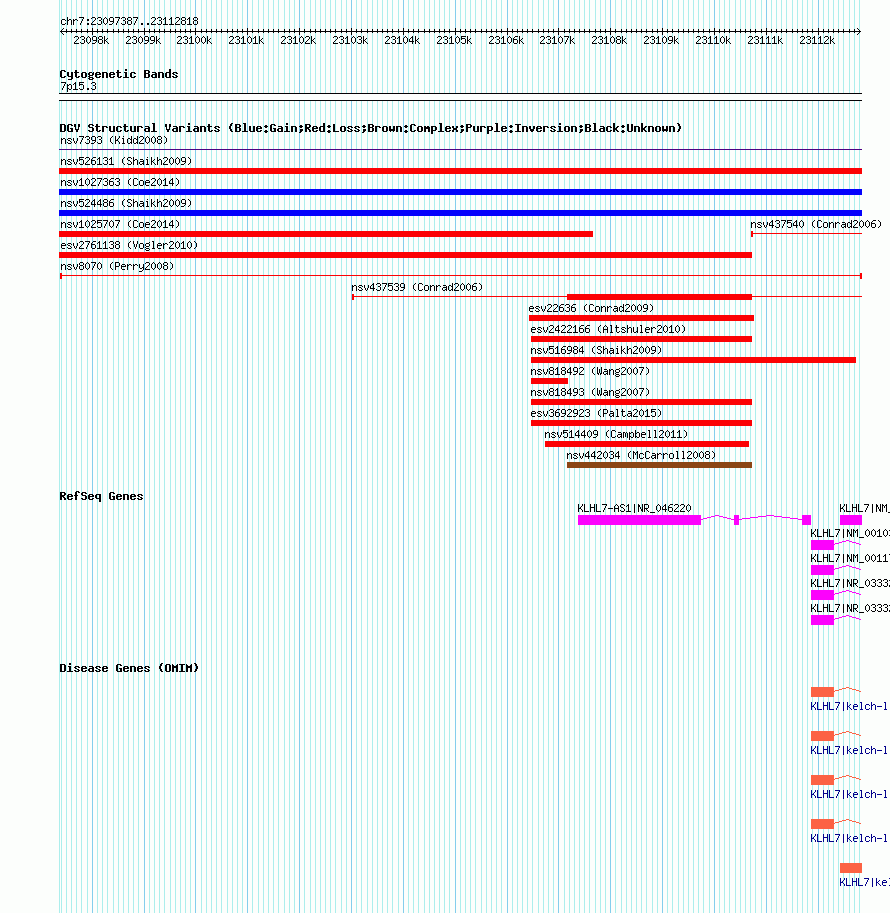The width and height of the screenshot is (890, 913).
Task: Click the esv2422166 (Altshuler2010) label
Action: pos(608,329)
